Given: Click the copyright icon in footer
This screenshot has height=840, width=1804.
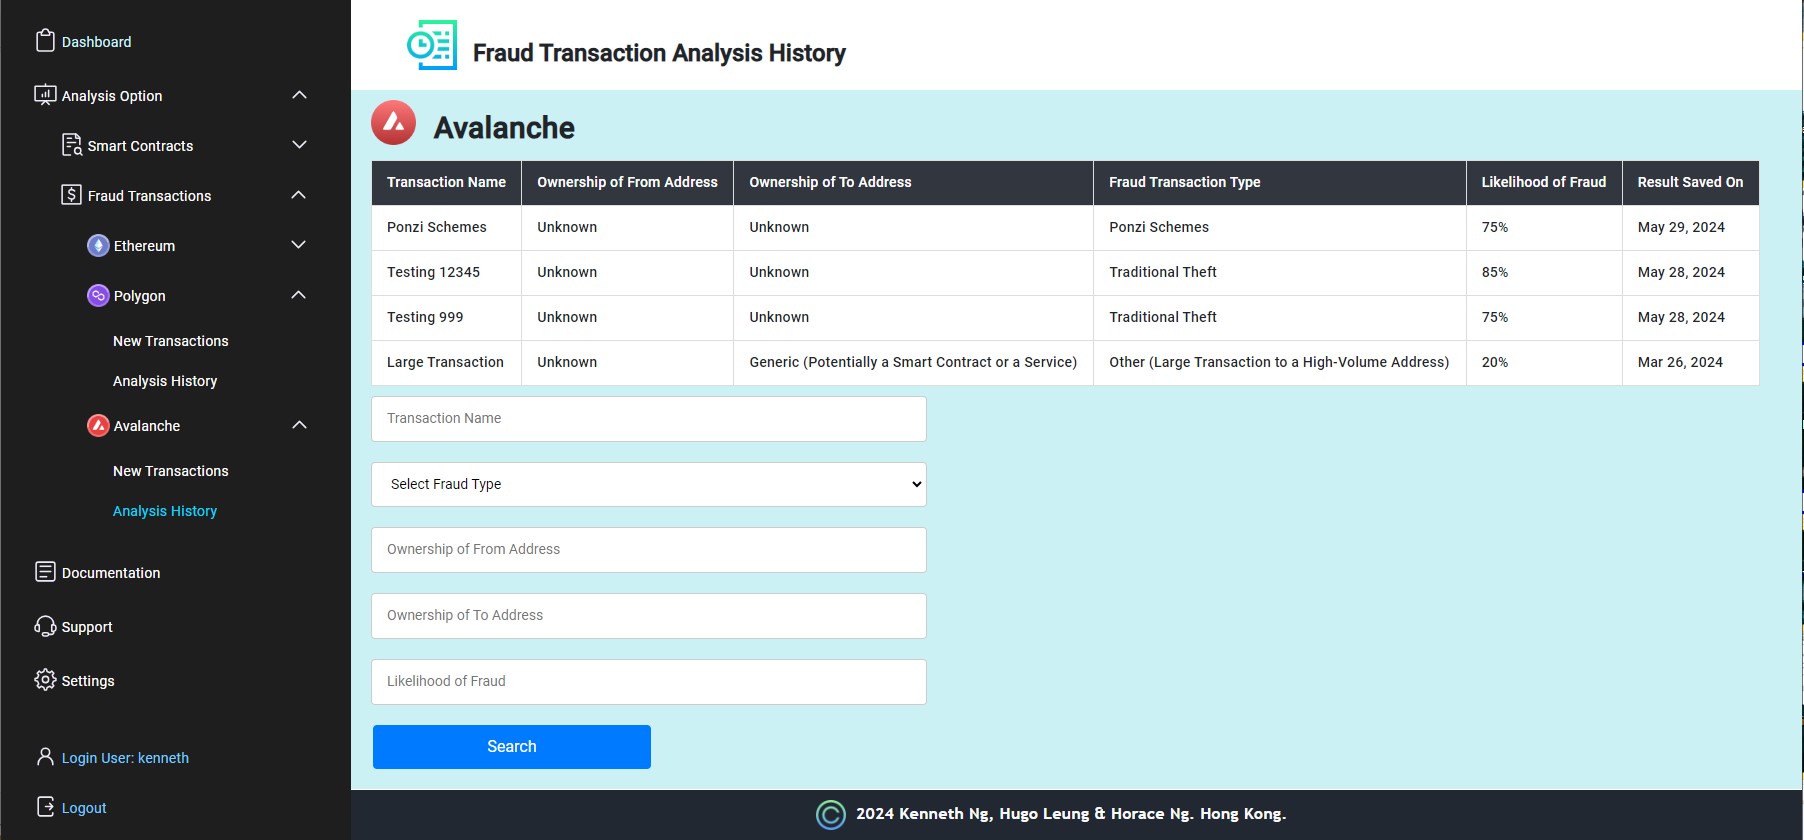Looking at the screenshot, I should pyautogui.click(x=831, y=815).
